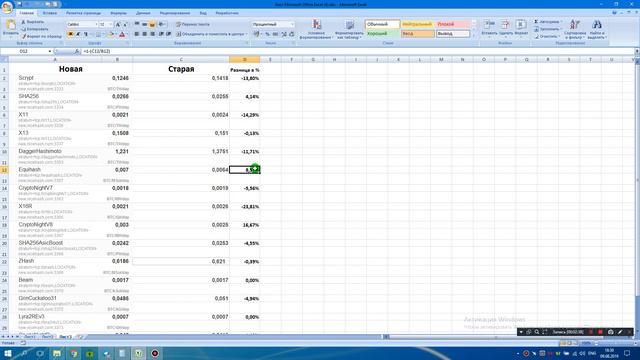Click Format (Формат) cells icon

(521, 28)
